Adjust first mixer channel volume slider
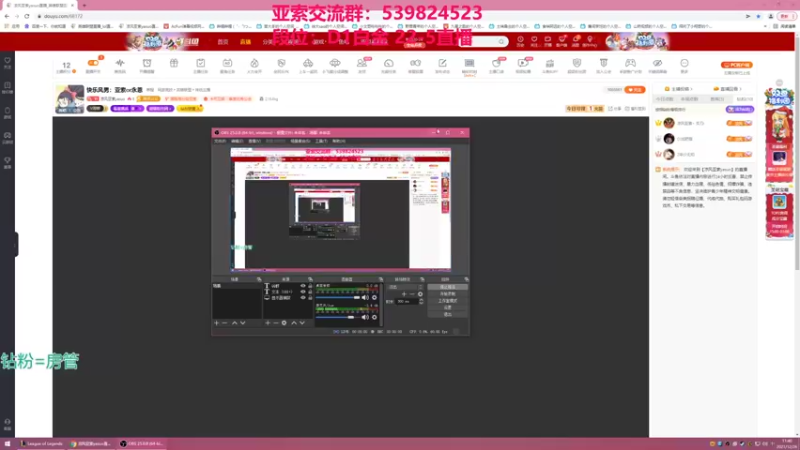 pos(338,297)
